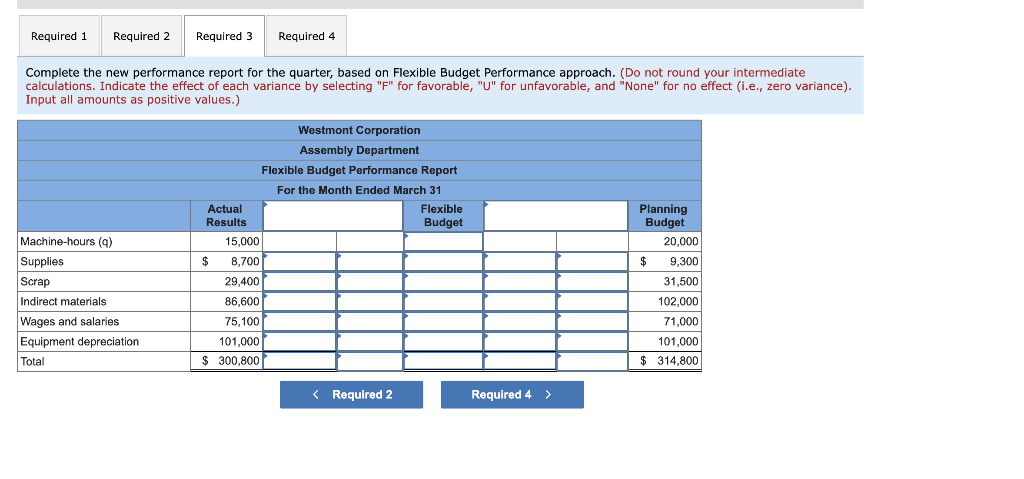Click the Flexible Budget cell for Indirect materials
The width and height of the screenshot is (1024, 479).
[443, 301]
